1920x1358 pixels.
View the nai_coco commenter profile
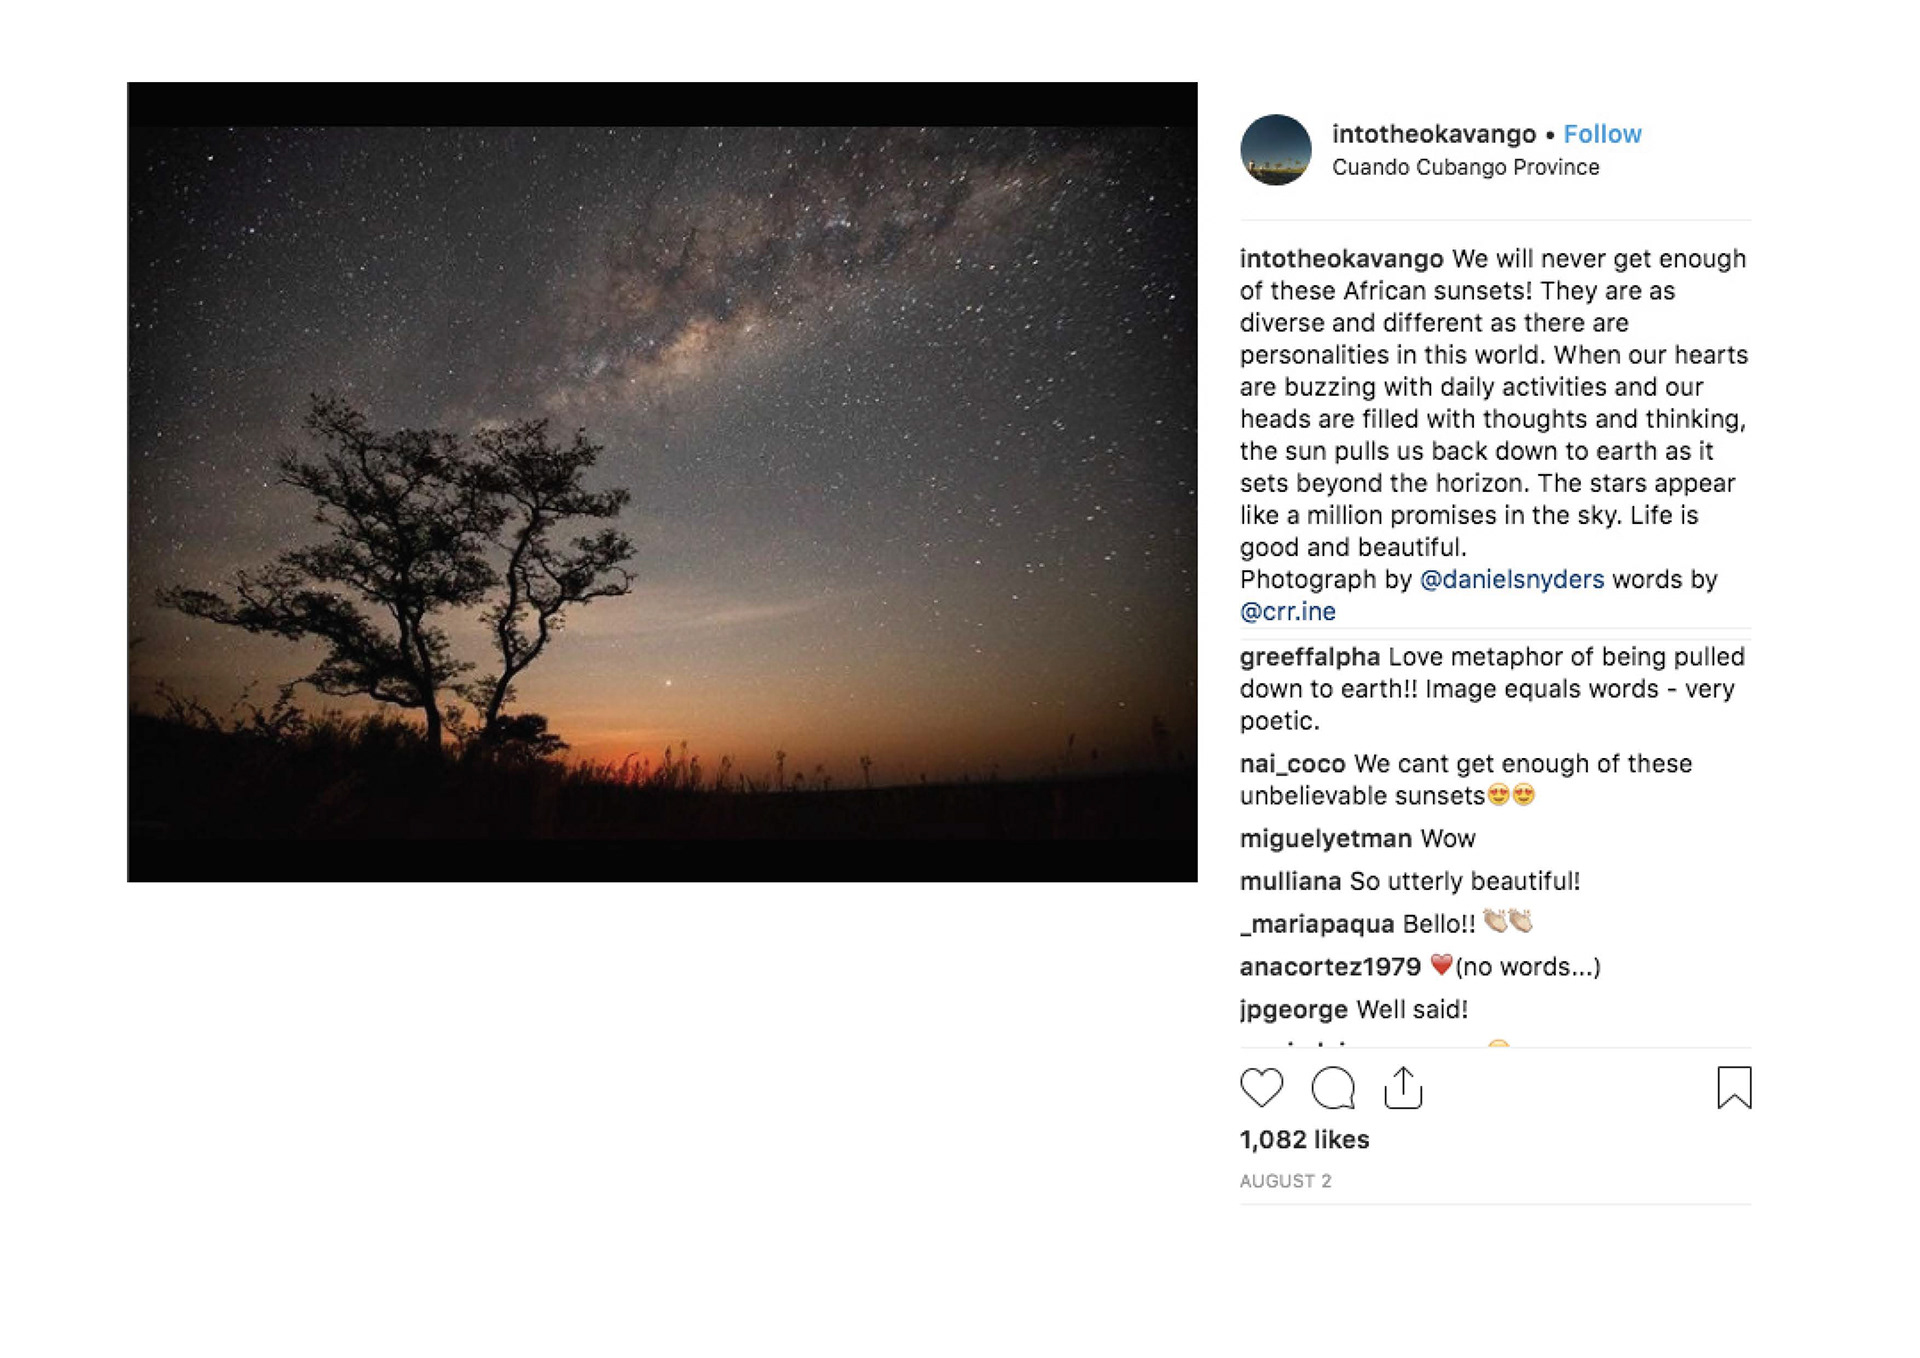[1292, 764]
